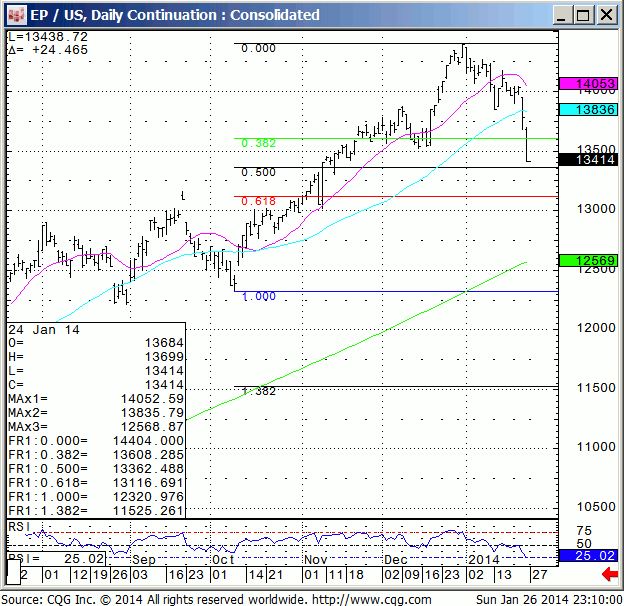The image size is (624, 606).
Task: Click the green 12569 price label
Action: tap(588, 261)
